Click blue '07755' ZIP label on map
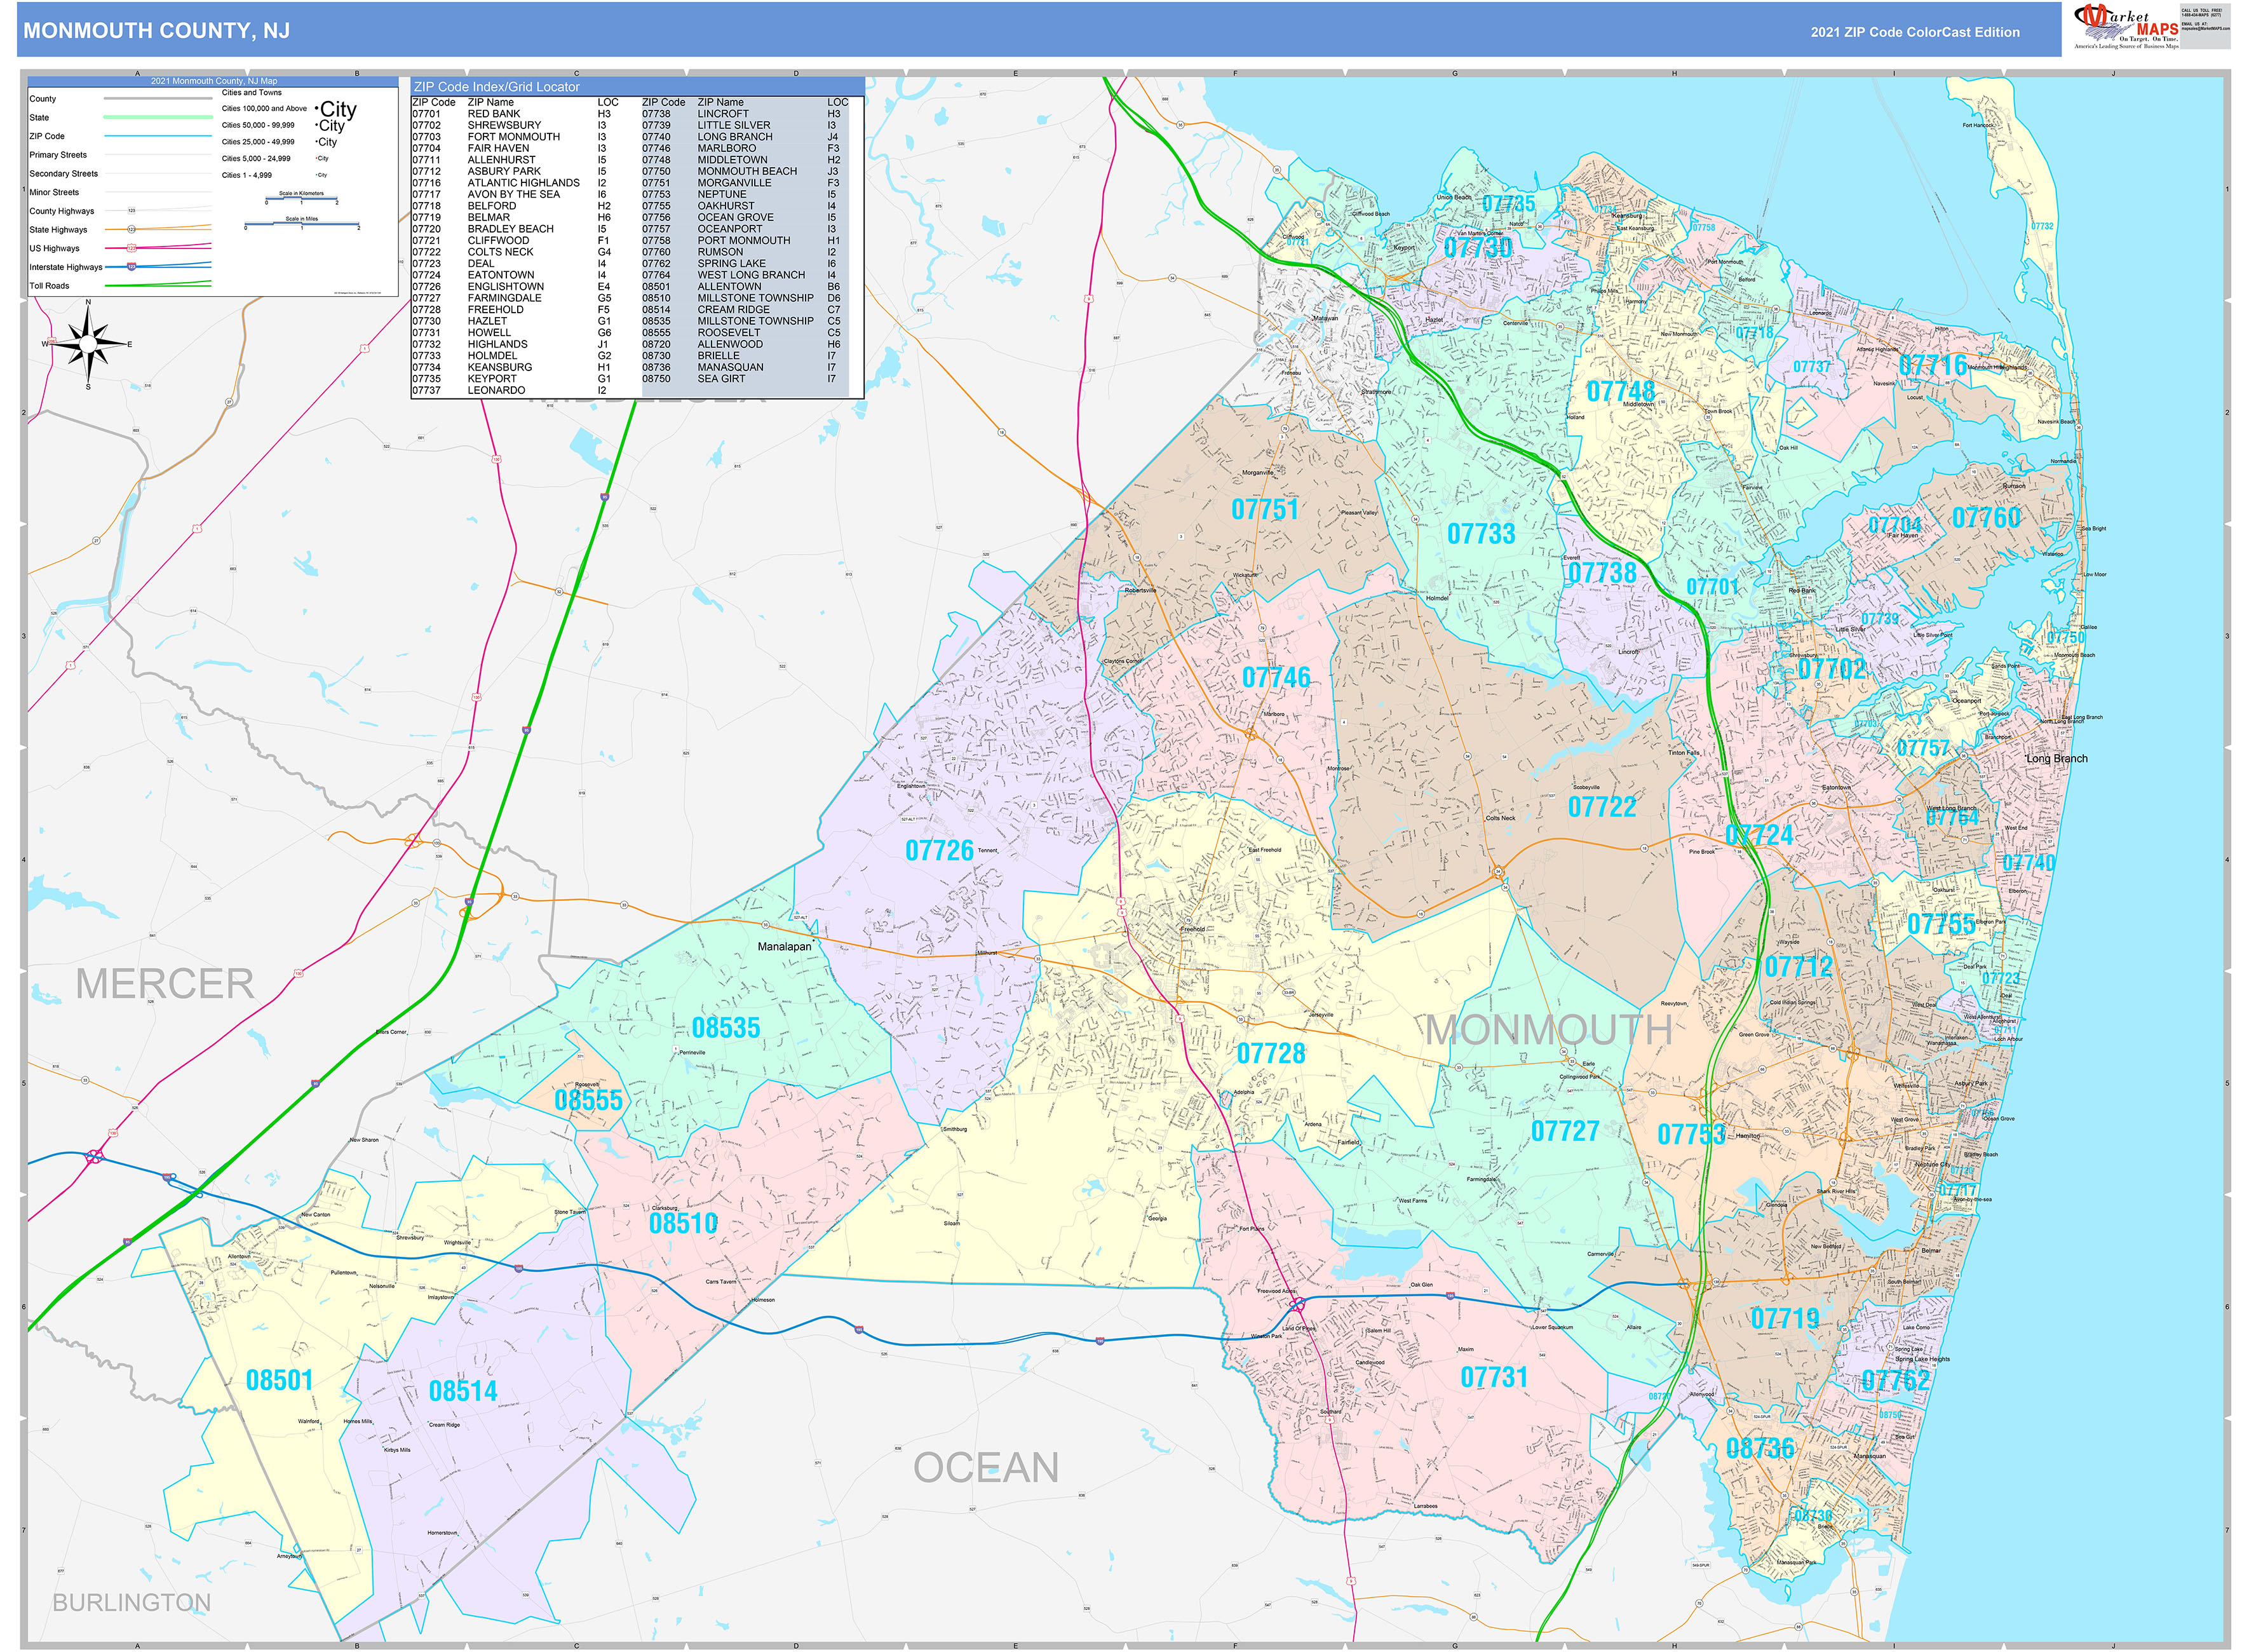The height and width of the screenshot is (1652, 2242). 1941,924
